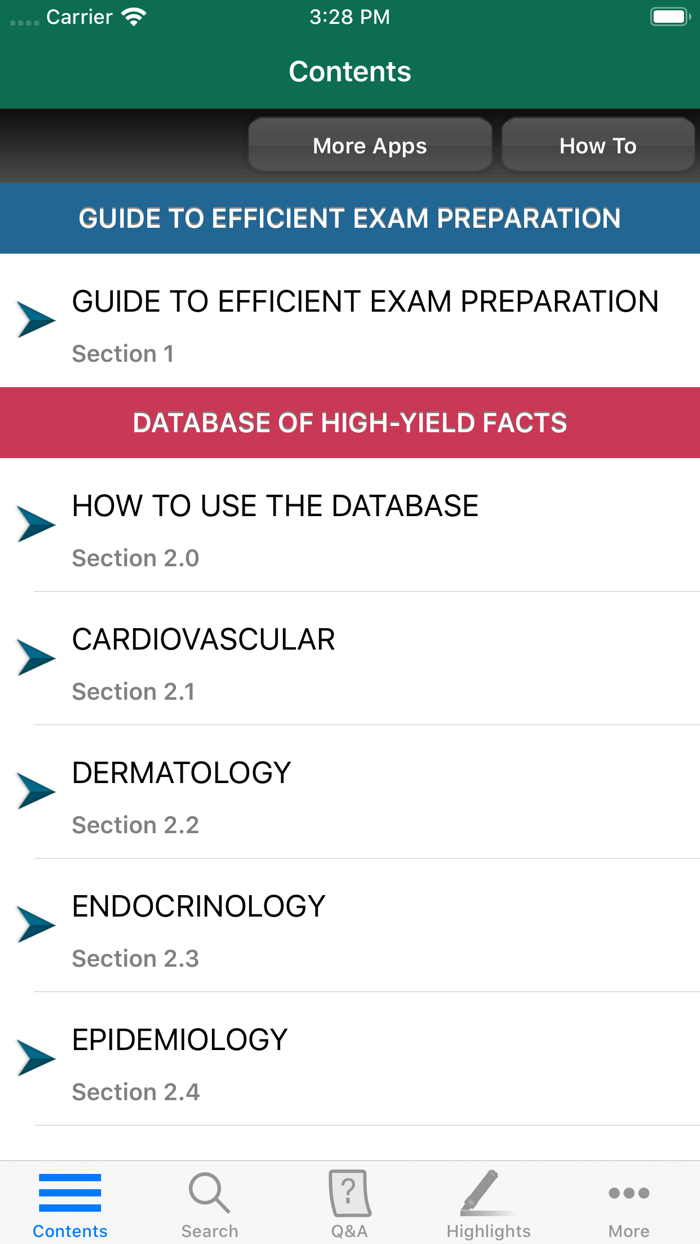700x1244 pixels.
Task: Select the Contents icon in the tab bar
Action: pyautogui.click(x=69, y=1192)
